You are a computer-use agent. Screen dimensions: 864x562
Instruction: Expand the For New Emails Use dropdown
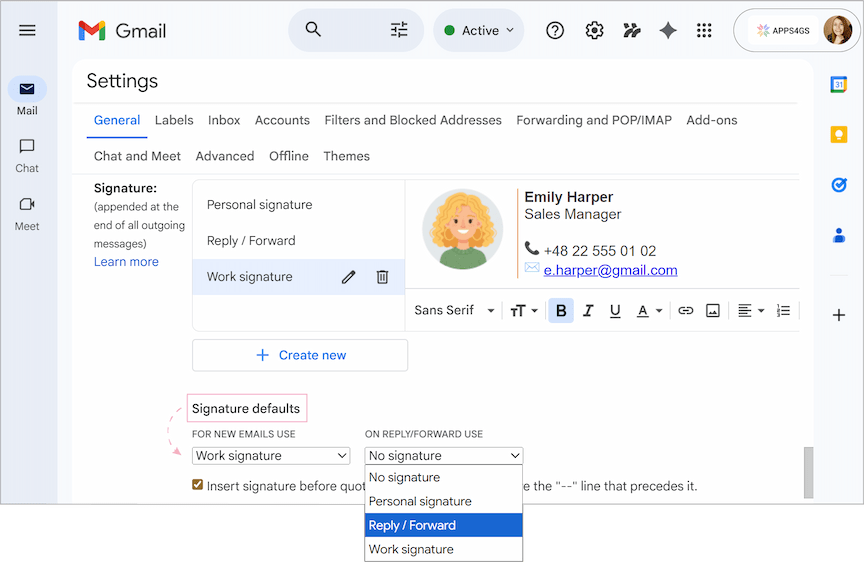pos(271,456)
